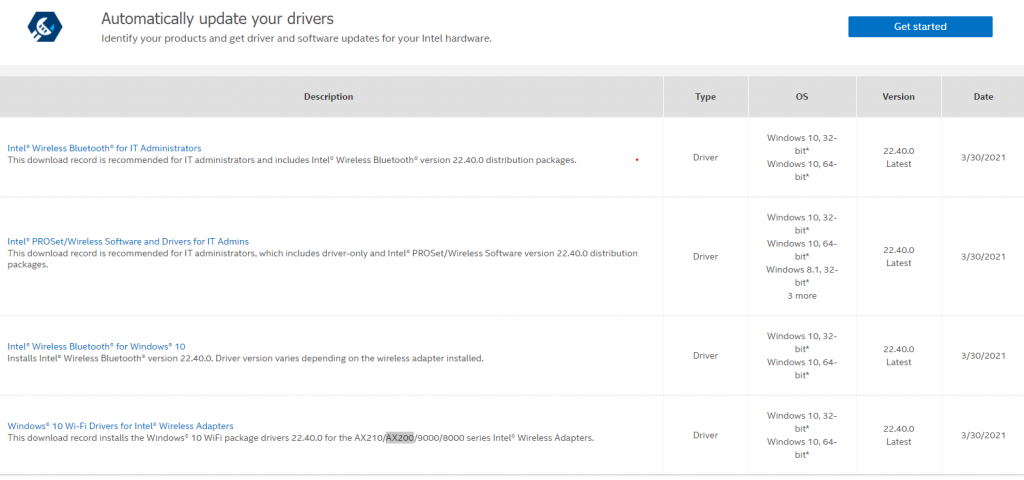Click OS cell in Bluetooth IT Administrators row
Viewport: 1024px width, 480px height.
tap(802, 157)
